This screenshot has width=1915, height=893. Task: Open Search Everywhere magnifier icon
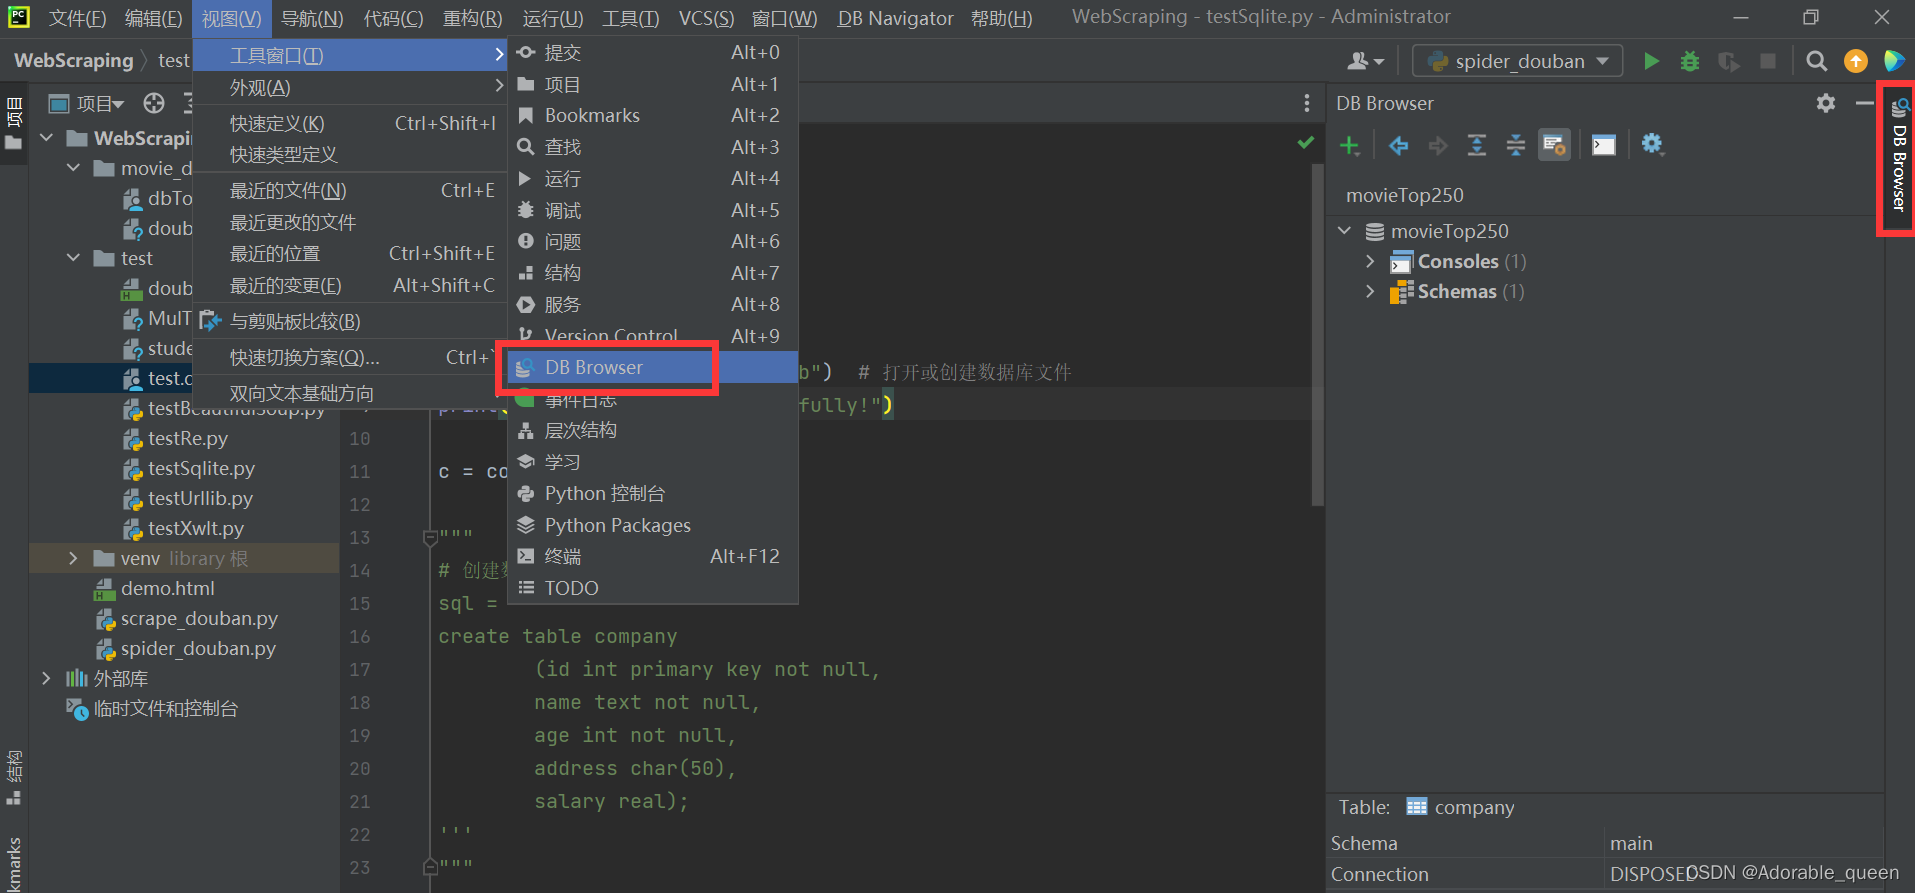point(1817,61)
